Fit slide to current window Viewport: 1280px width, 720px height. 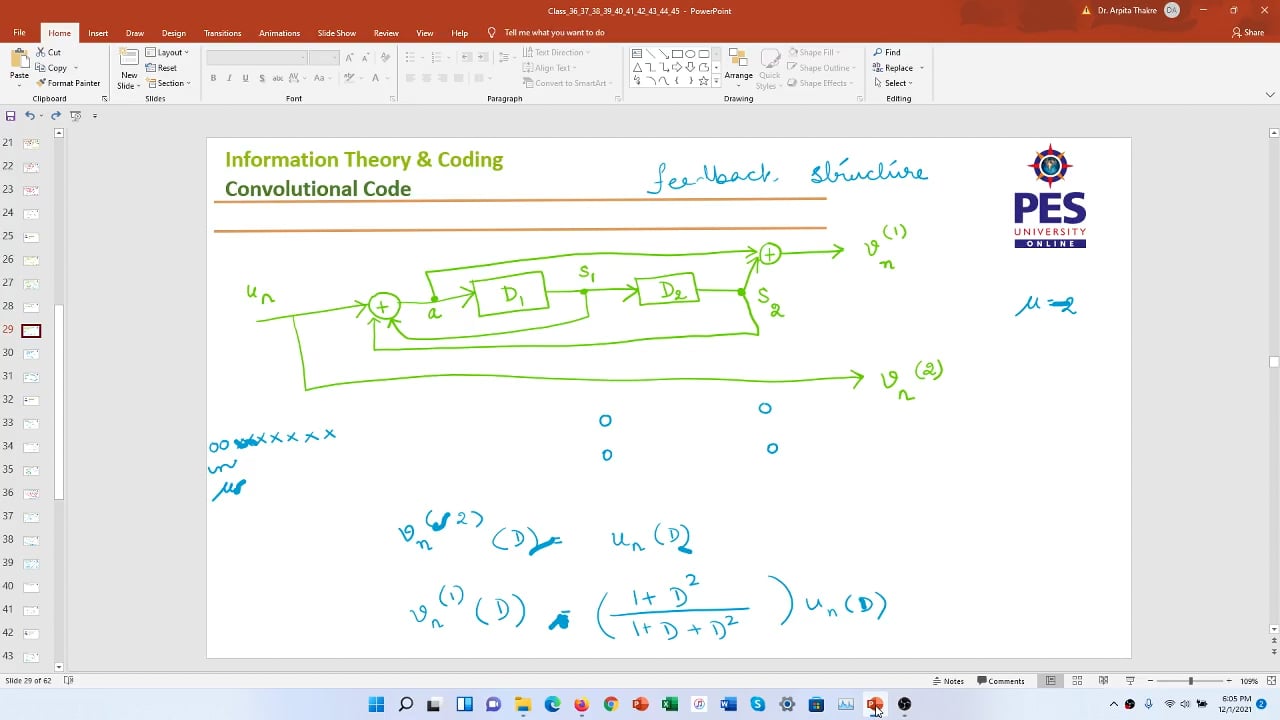(x=1269, y=681)
